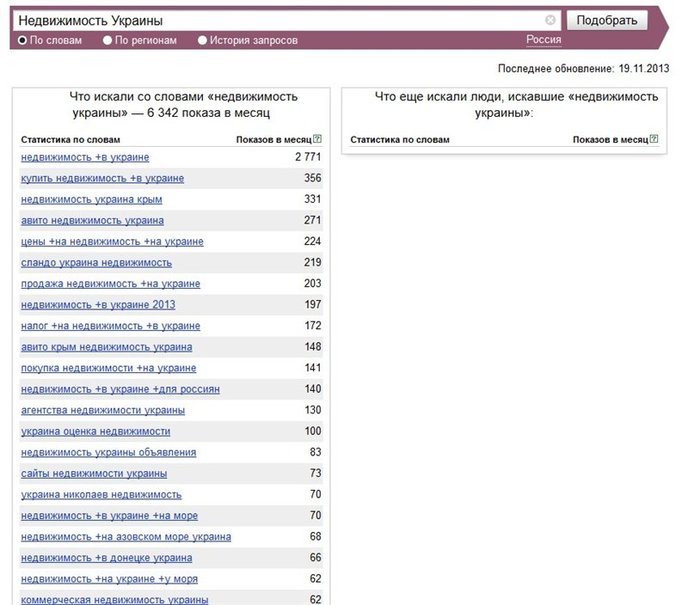The width and height of the screenshot is (688, 605).
Task: Select the 'История запросов' radio button
Action: tap(202, 40)
